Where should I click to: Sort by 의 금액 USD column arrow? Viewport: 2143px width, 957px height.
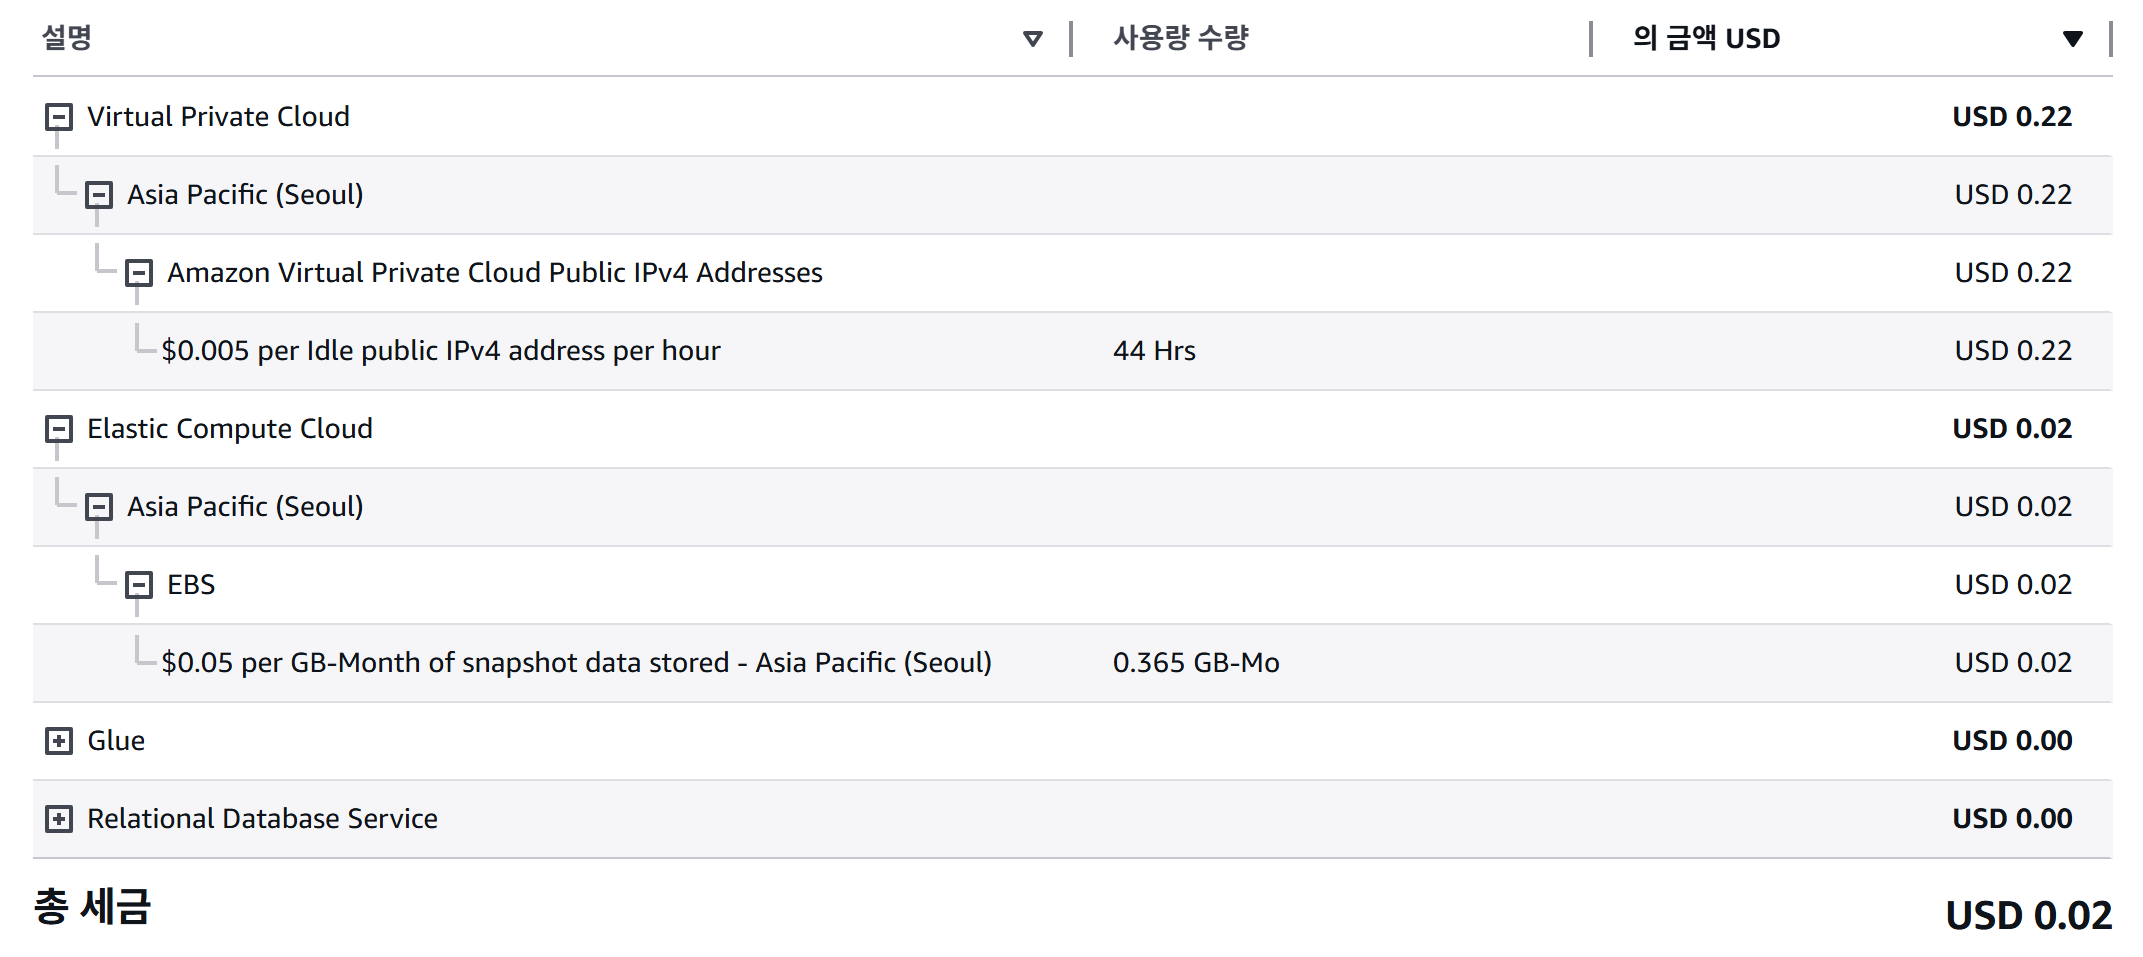point(2073,39)
